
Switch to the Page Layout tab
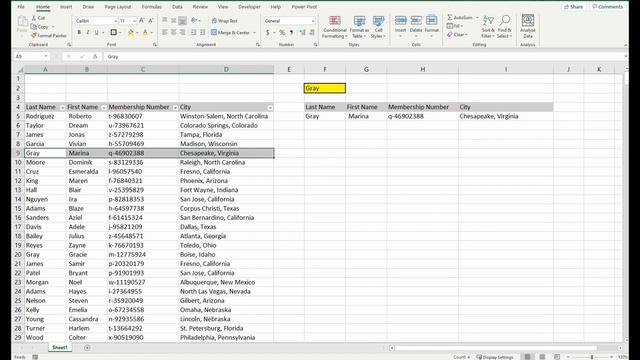(x=118, y=7)
